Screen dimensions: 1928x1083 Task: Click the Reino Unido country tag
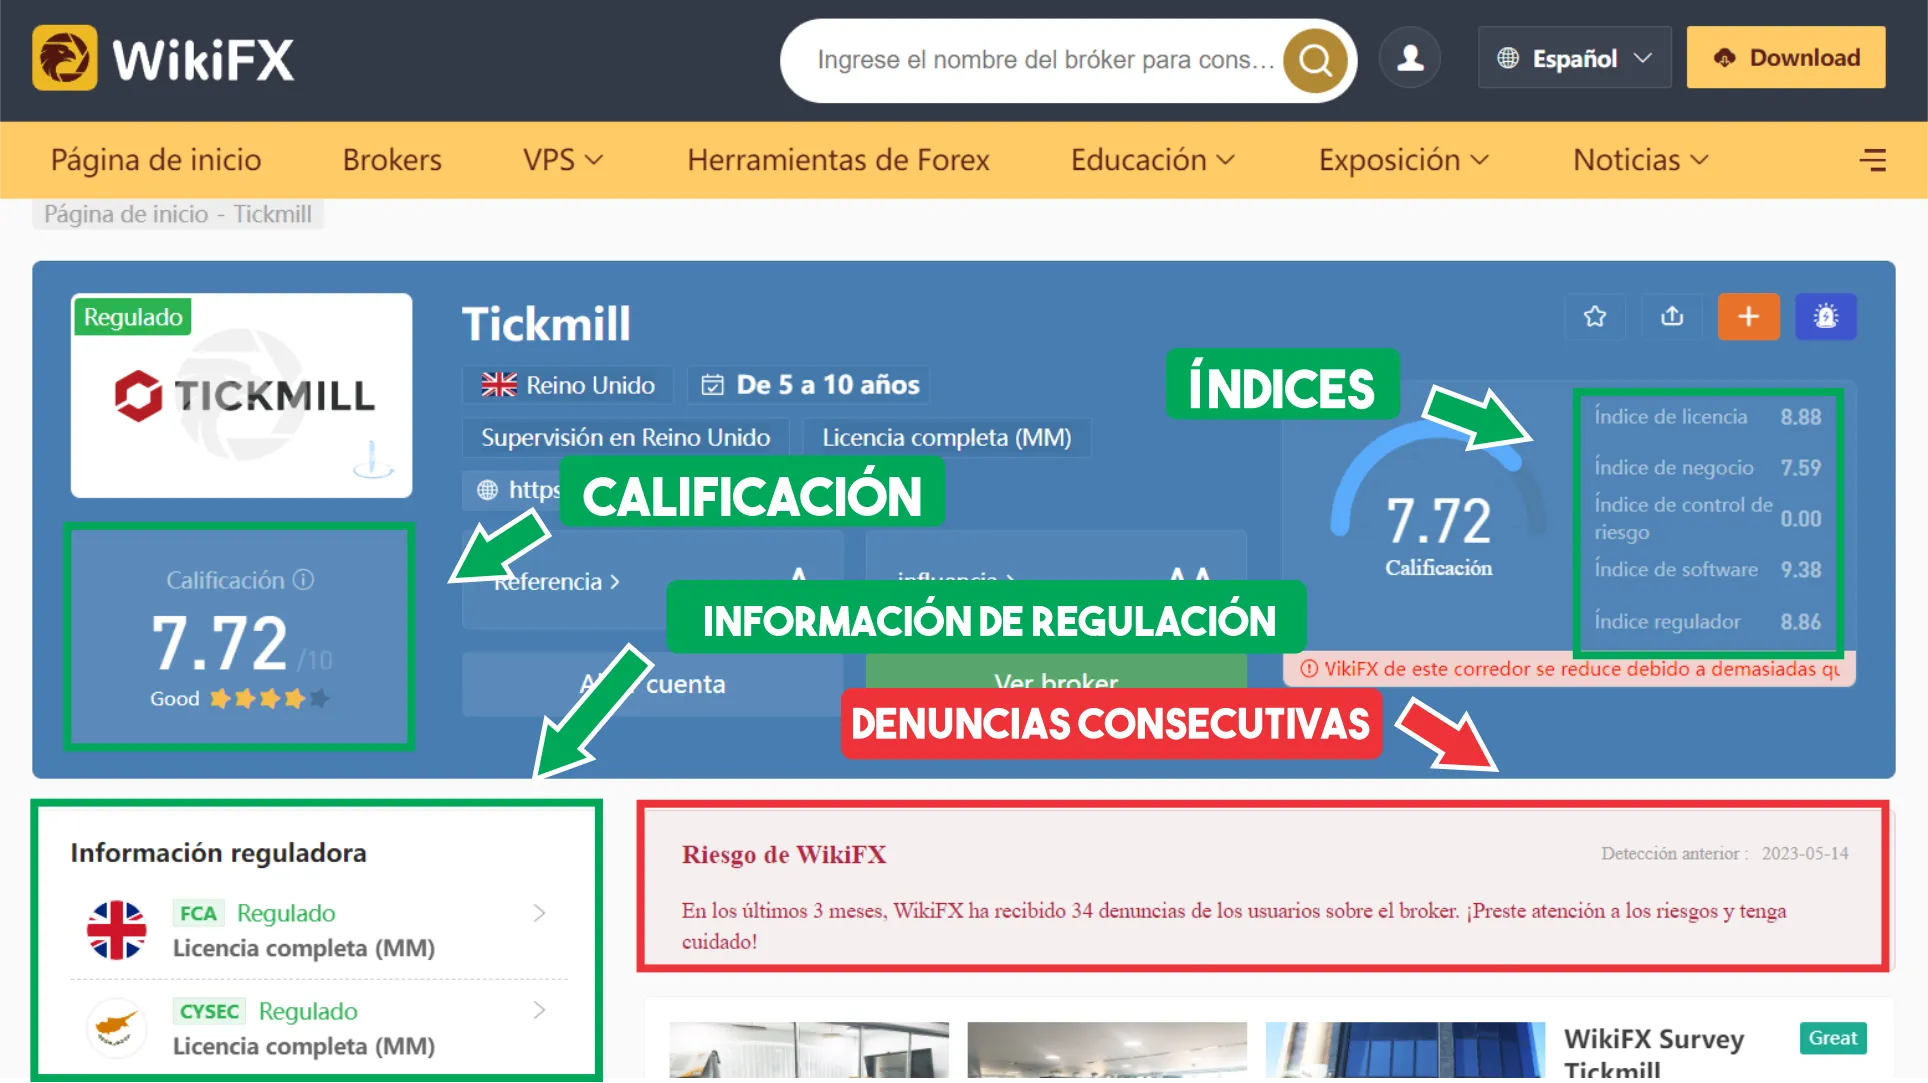tap(568, 385)
